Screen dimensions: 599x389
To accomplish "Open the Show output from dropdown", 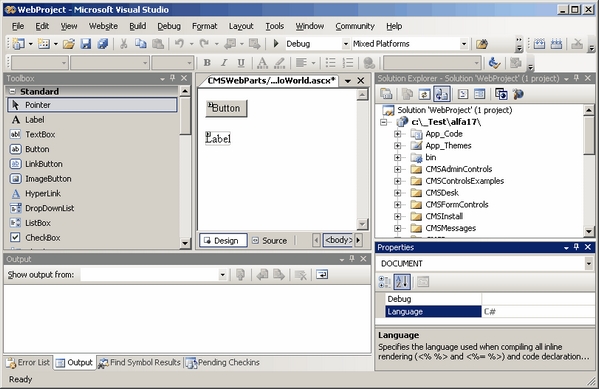I will pyautogui.click(x=222, y=274).
